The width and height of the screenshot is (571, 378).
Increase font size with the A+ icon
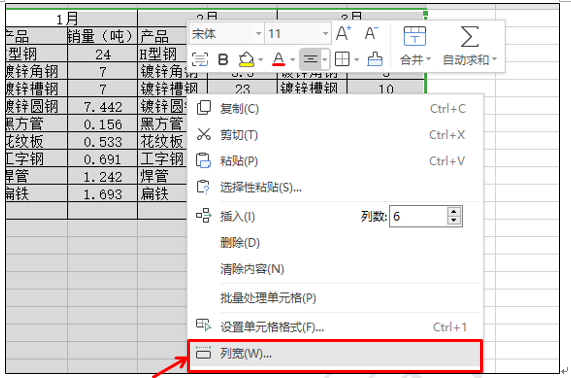(343, 34)
